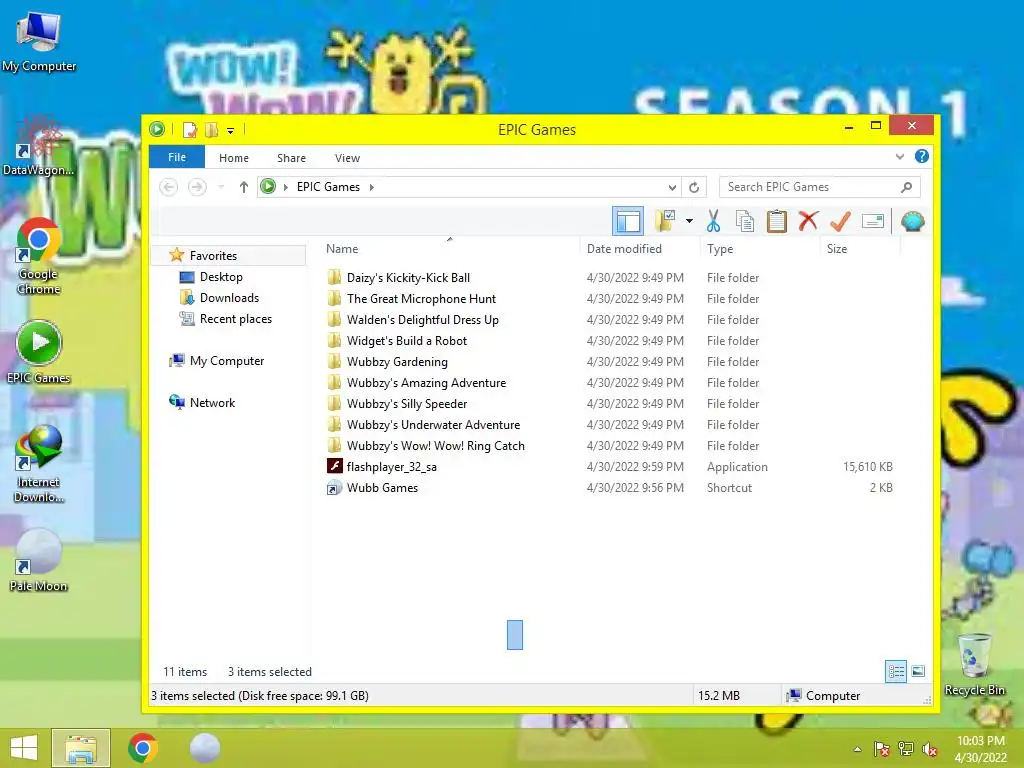Click the orange checkmark Properties icon
Viewport: 1024px width, 768px height.
(x=840, y=221)
